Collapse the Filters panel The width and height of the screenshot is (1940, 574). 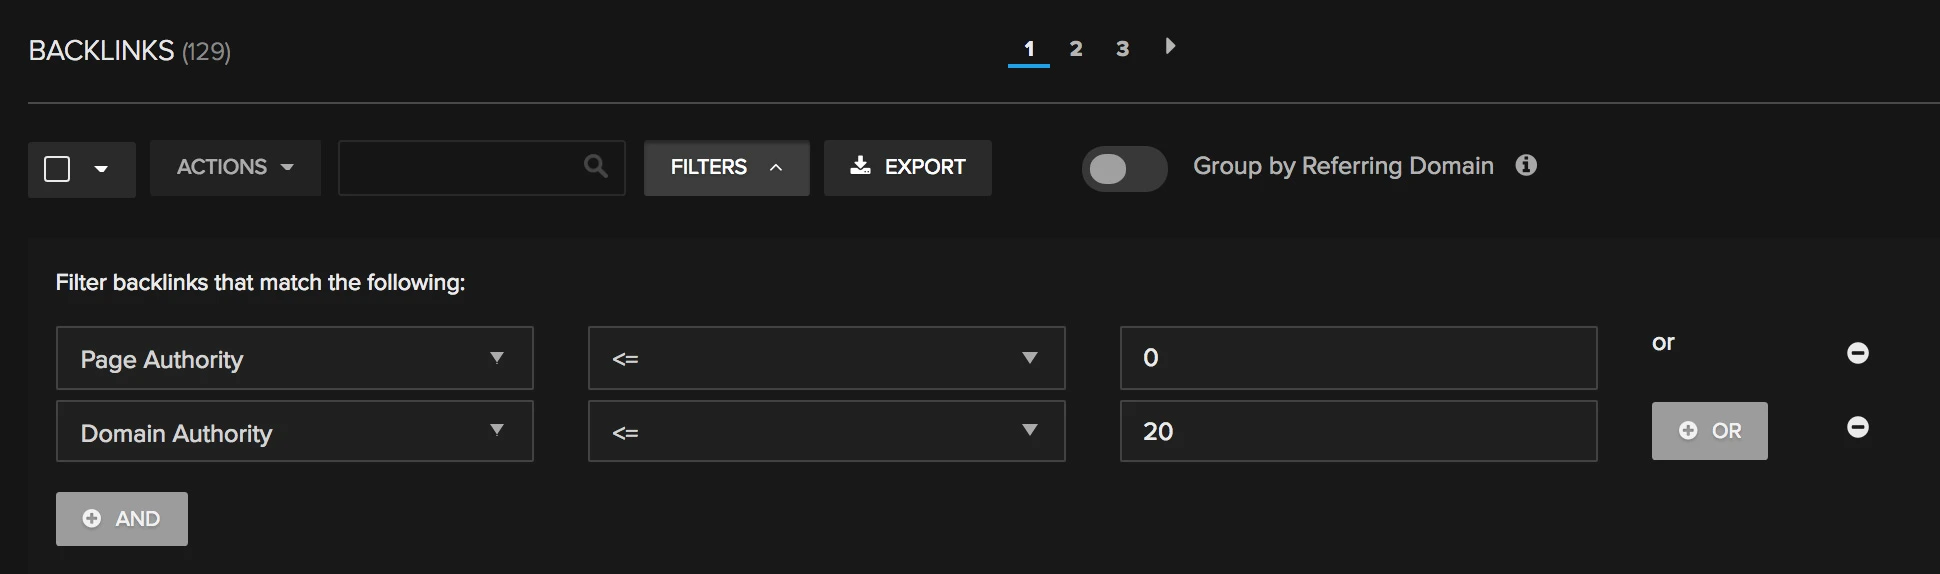pyautogui.click(x=726, y=167)
